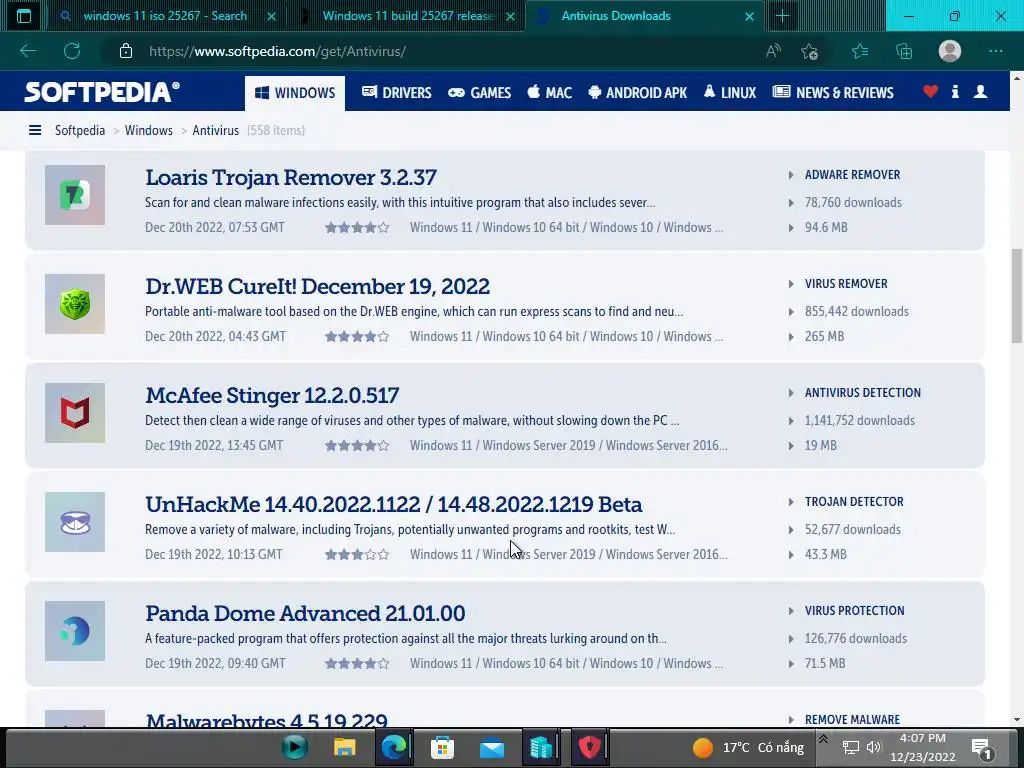Click the Softpedia logo
The width and height of the screenshot is (1024, 768).
tap(101, 92)
